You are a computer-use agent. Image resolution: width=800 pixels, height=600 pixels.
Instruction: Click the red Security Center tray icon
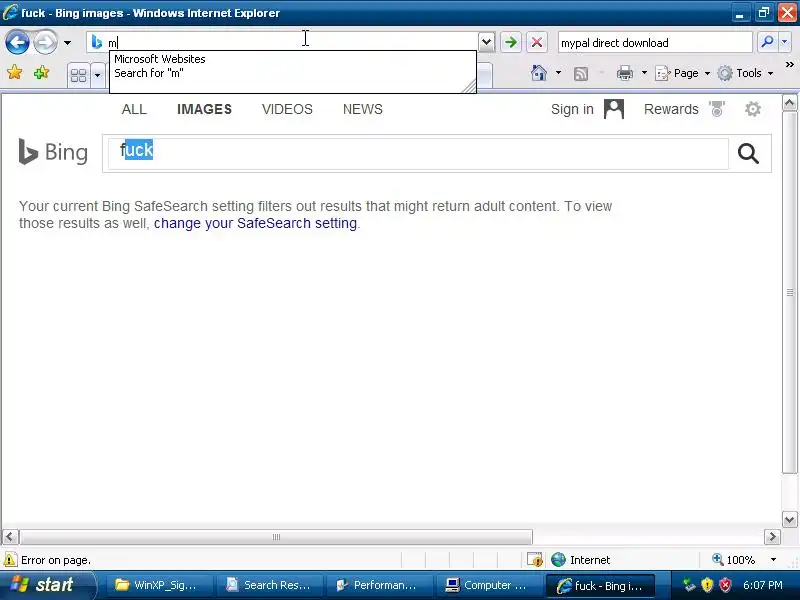tap(724, 585)
